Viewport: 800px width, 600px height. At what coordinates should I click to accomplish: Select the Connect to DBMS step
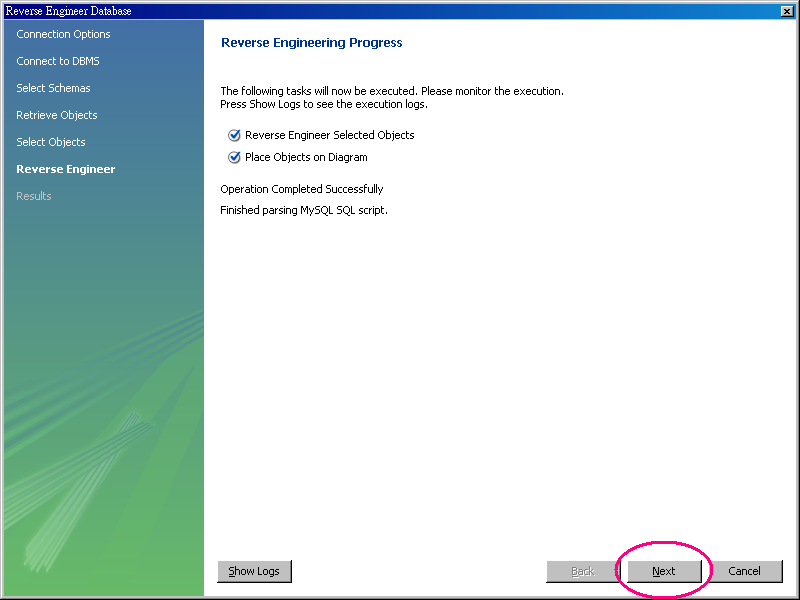coord(58,61)
